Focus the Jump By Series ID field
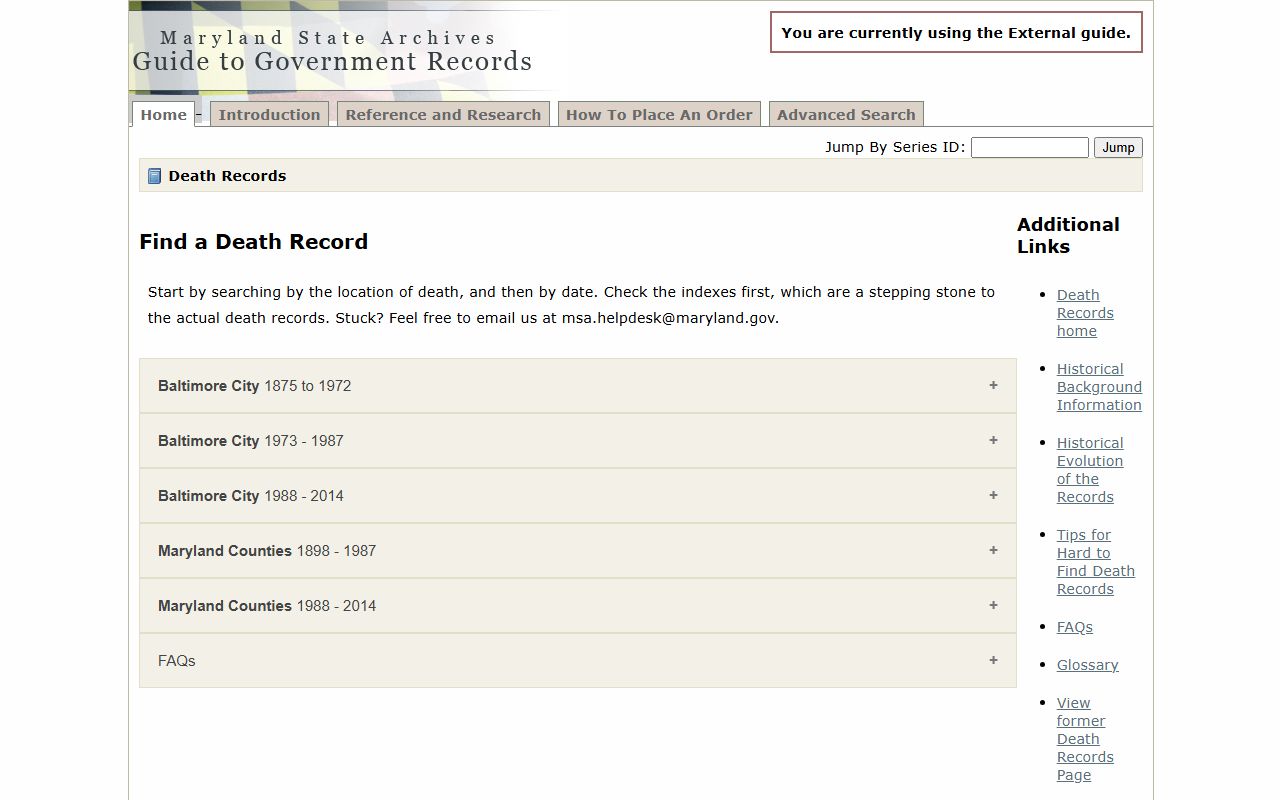The width and height of the screenshot is (1280, 800). click(x=1030, y=147)
